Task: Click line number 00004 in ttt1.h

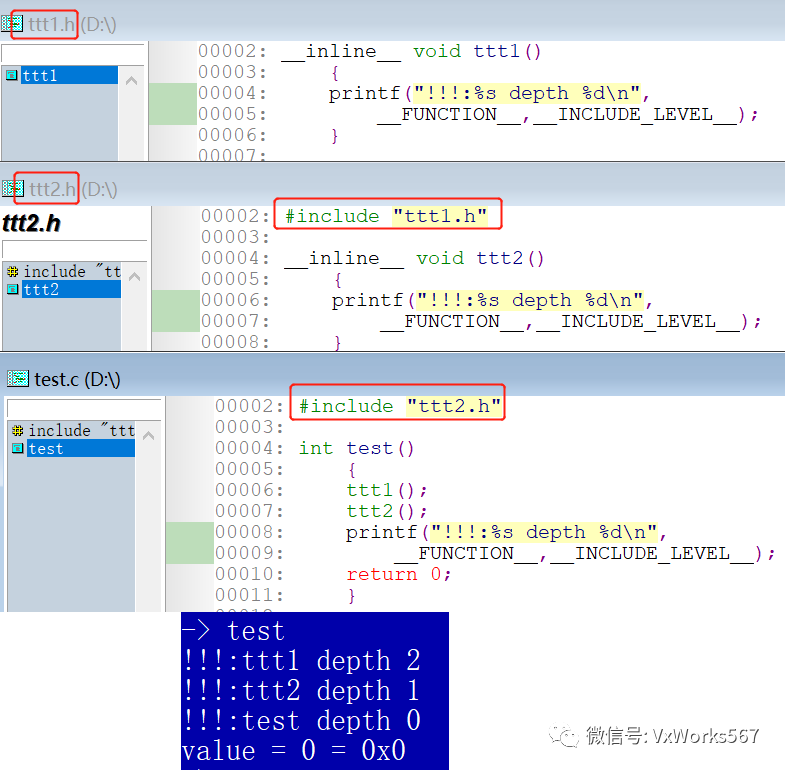Action: click(232, 93)
